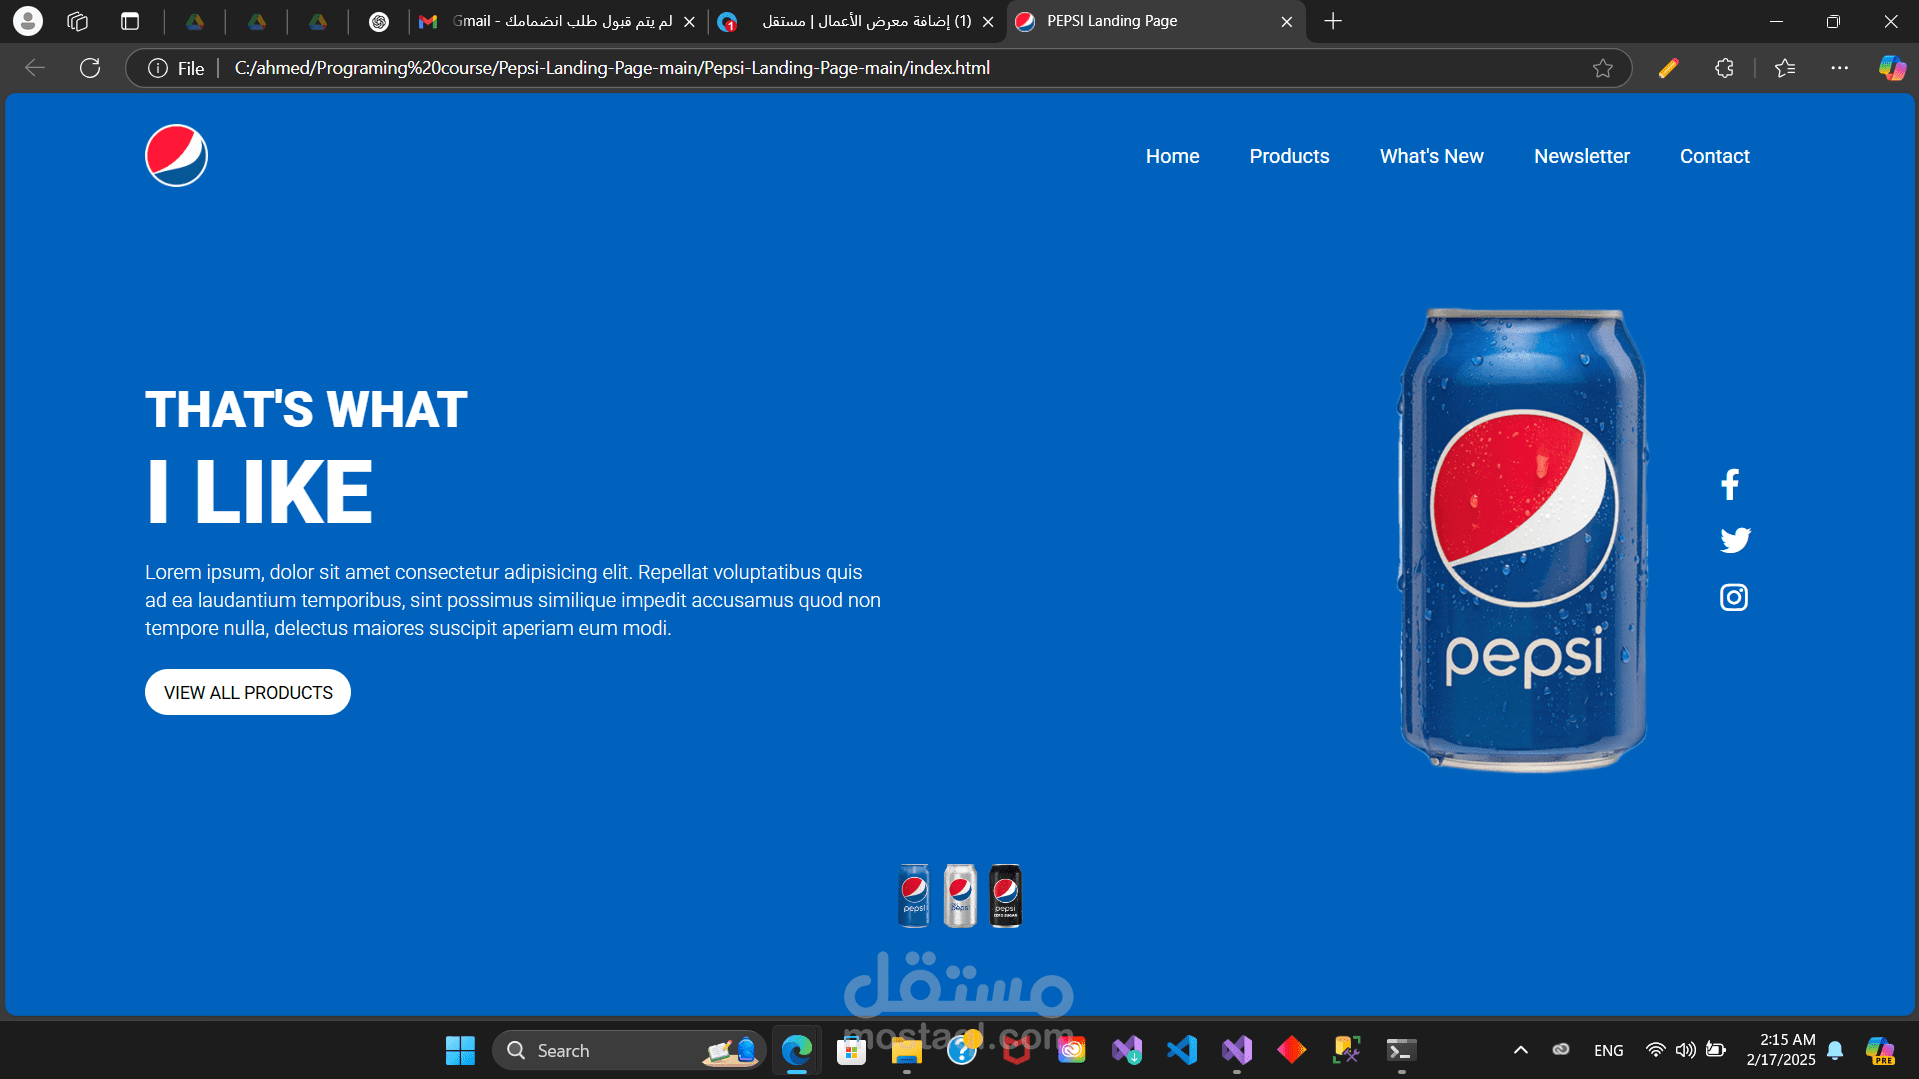Select the black Pepsi Zero can thumbnail
The width and height of the screenshot is (1919, 1079).
click(1006, 896)
